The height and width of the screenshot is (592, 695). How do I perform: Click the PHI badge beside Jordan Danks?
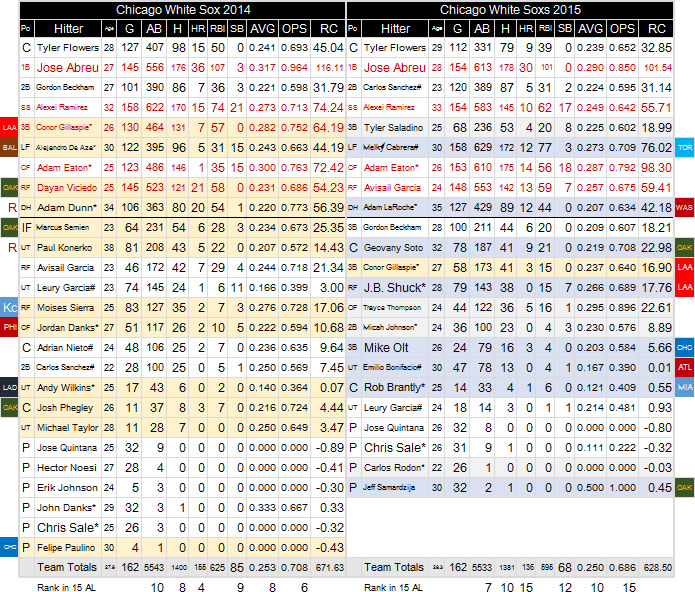[x=9, y=327]
